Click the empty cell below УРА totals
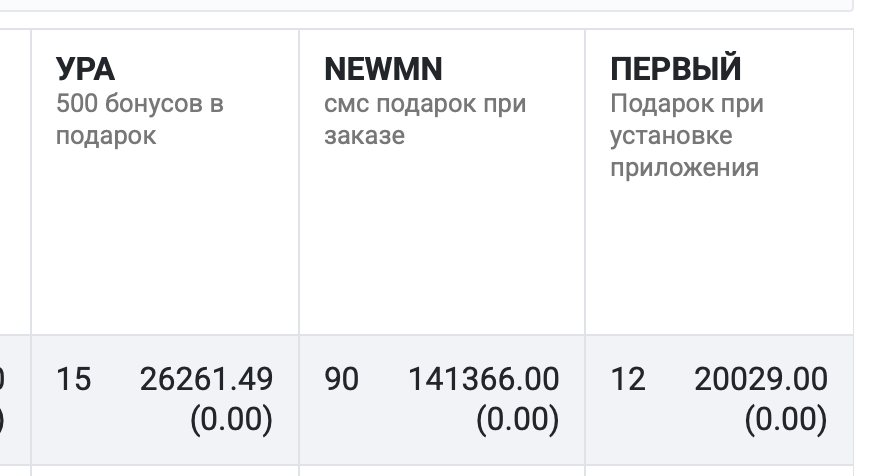This screenshot has width=870, height=476. (165, 471)
